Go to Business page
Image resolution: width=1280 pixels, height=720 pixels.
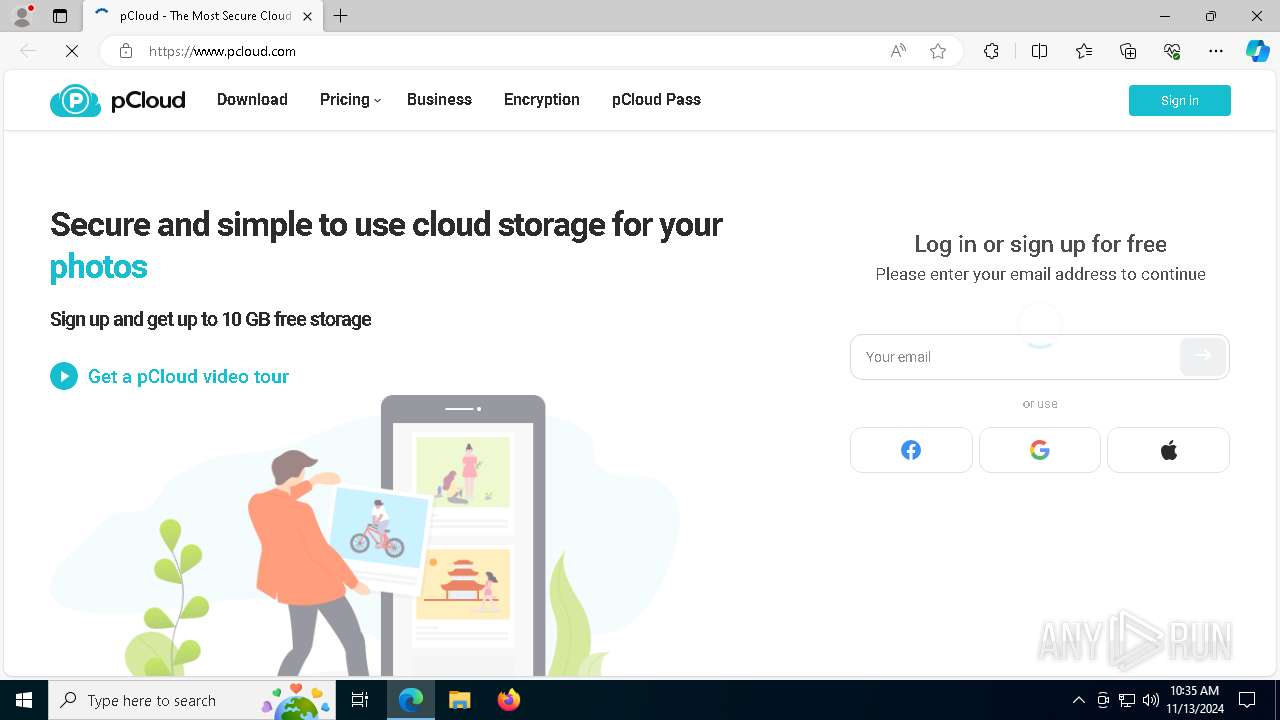(439, 100)
